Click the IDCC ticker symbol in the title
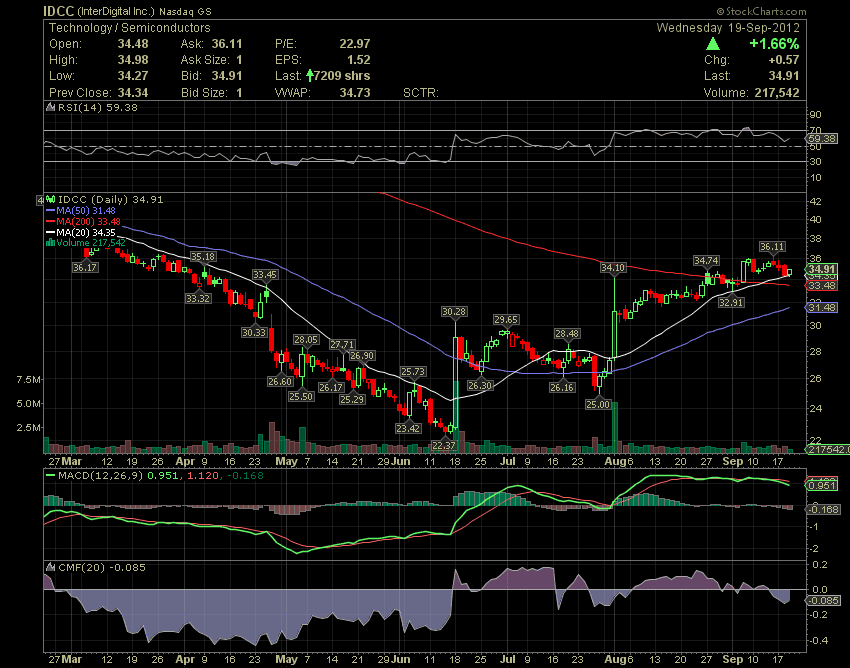850x668 pixels. [59, 11]
